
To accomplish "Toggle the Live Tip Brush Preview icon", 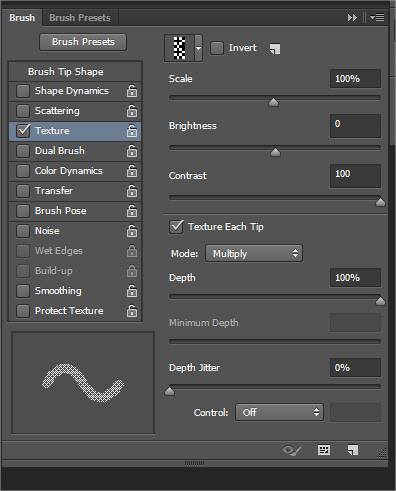I will tap(292, 451).
